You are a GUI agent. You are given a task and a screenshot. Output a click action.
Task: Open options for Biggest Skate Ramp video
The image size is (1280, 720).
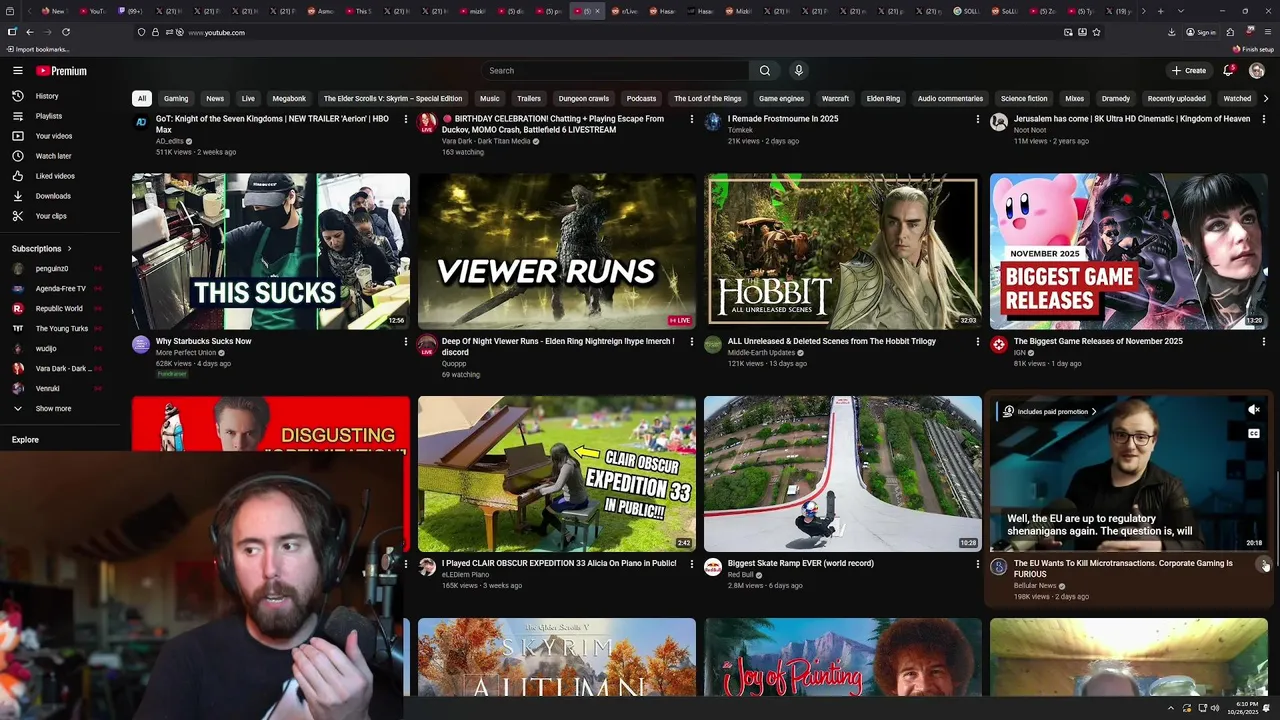coord(977,564)
